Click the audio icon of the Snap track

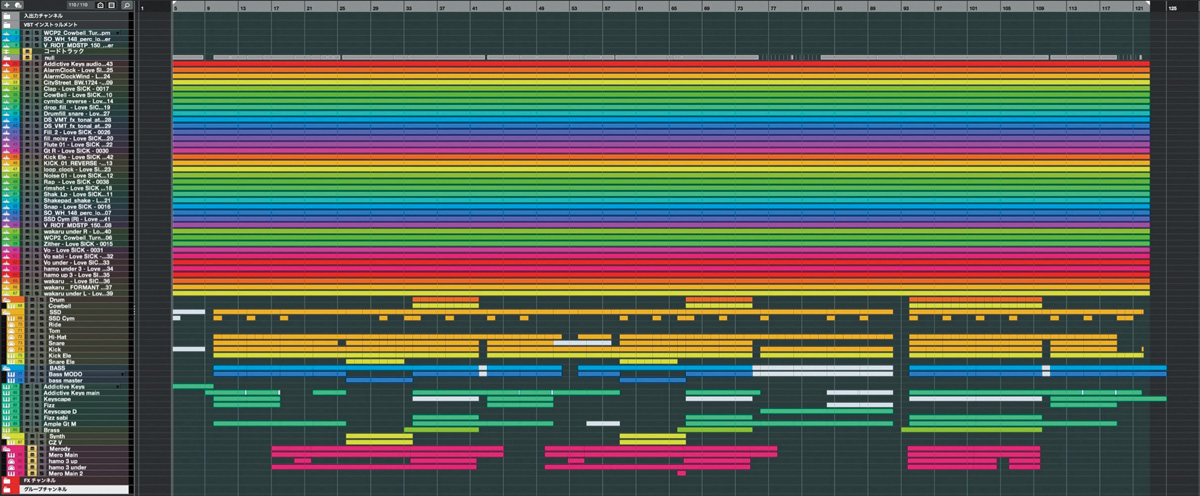tap(7, 206)
